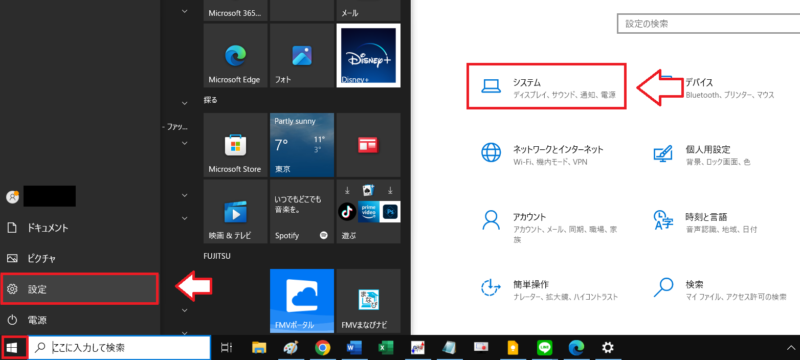Open Google Chrome from the taskbar

click(x=322, y=348)
